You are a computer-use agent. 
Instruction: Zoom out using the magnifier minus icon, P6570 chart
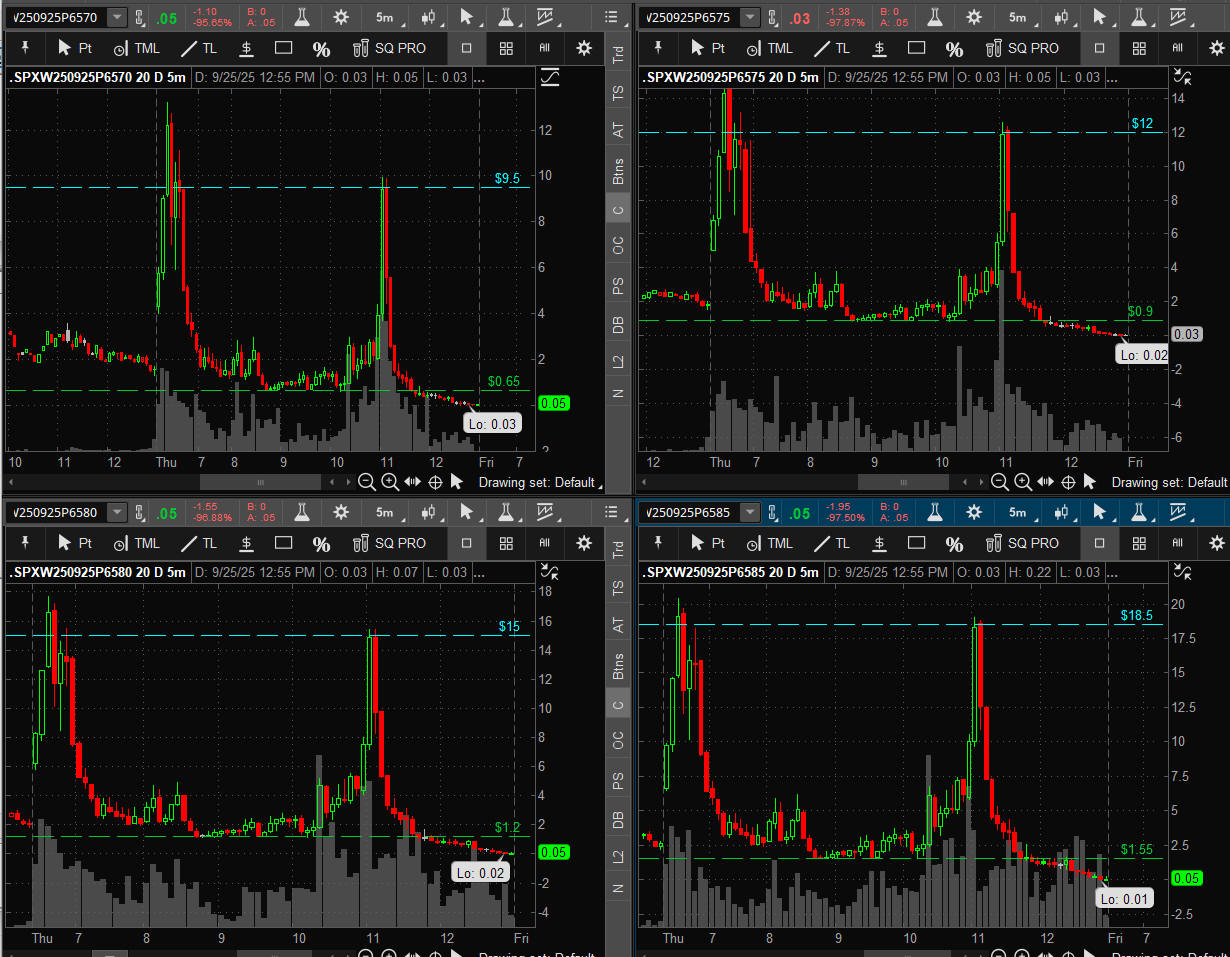[x=367, y=482]
